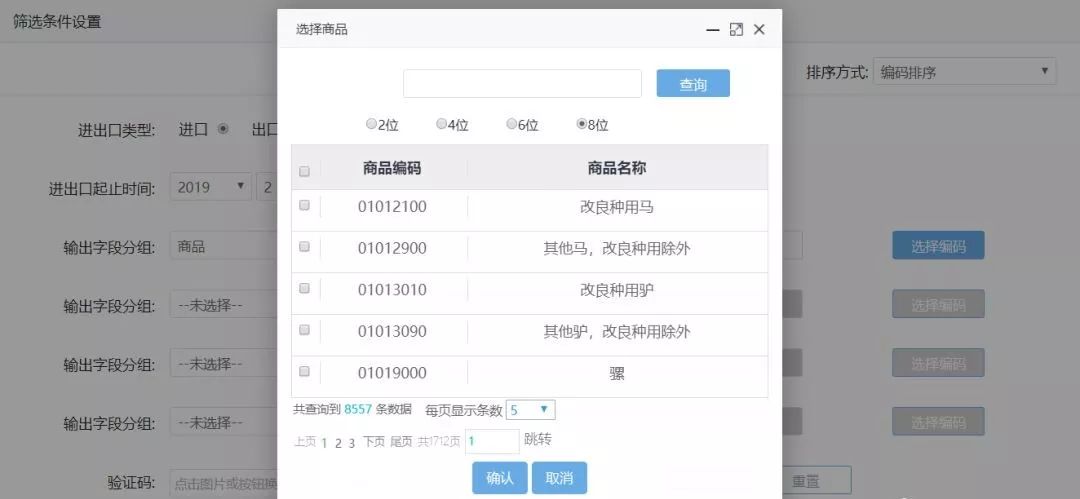Maximize the 选择商品 dialog
This screenshot has height=499, width=1080.
pos(736,30)
